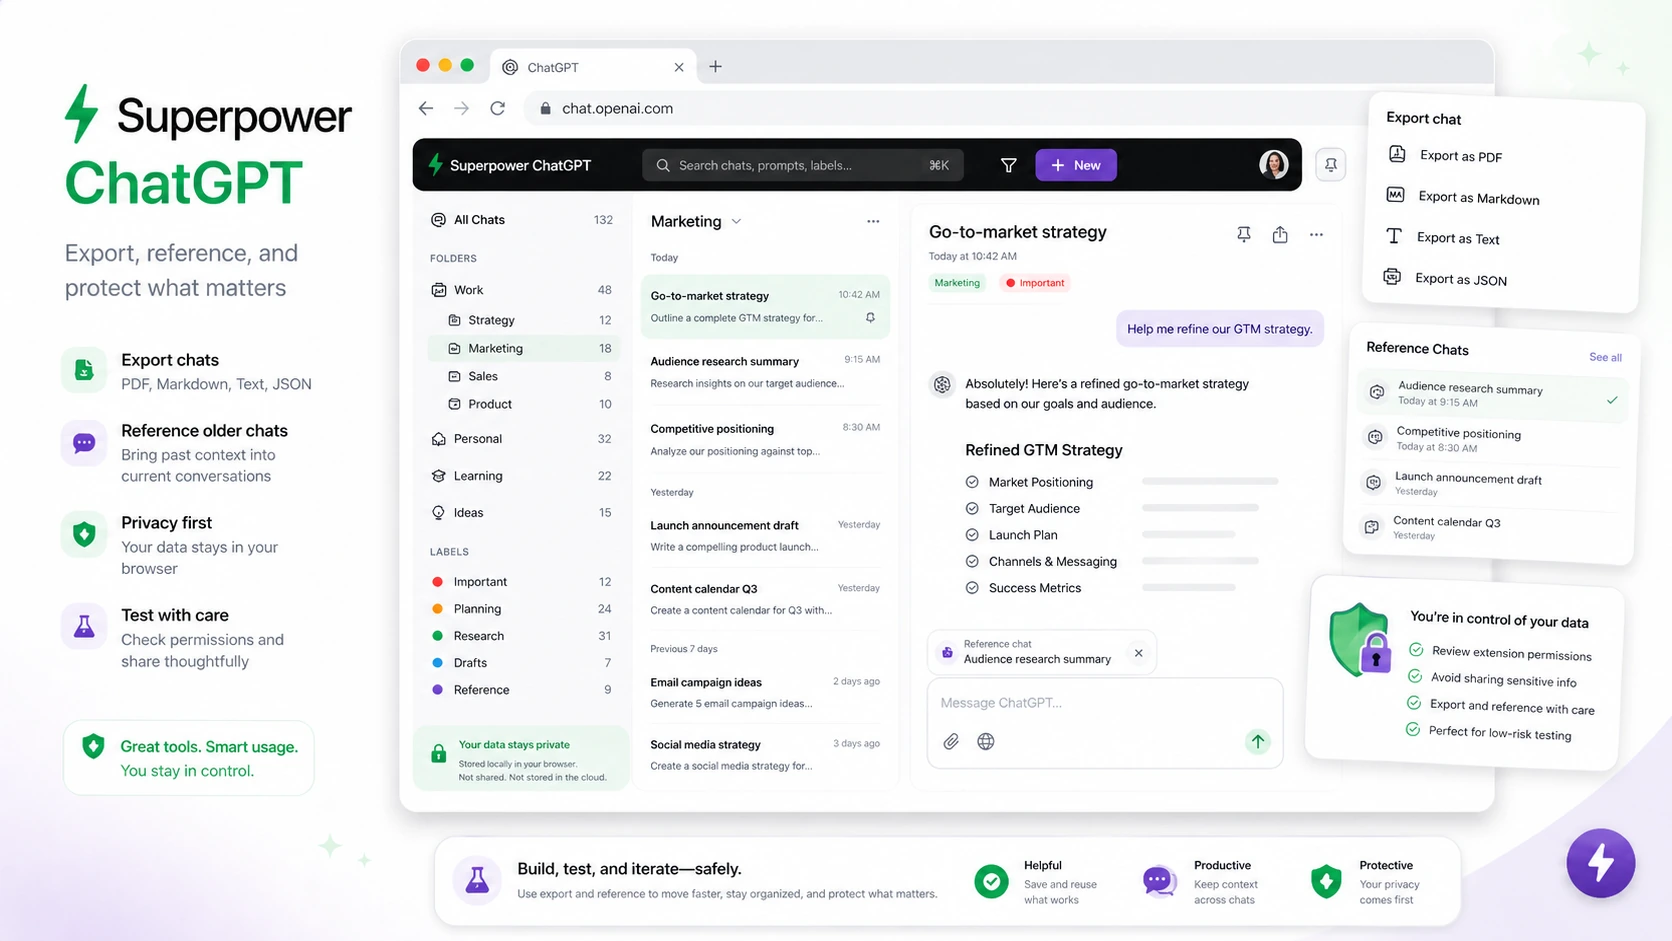Screen dimensions: 1672x941
Task: Click the paperclip attach icon
Action: tap(951, 741)
